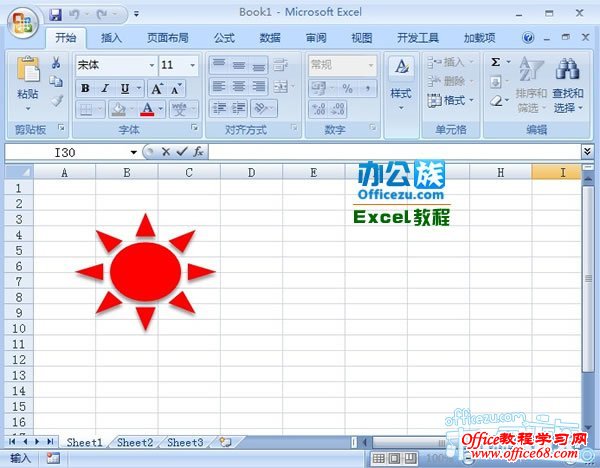The image size is (600, 468).
Task: Switch to Normal view in status bar
Action: click(378, 458)
